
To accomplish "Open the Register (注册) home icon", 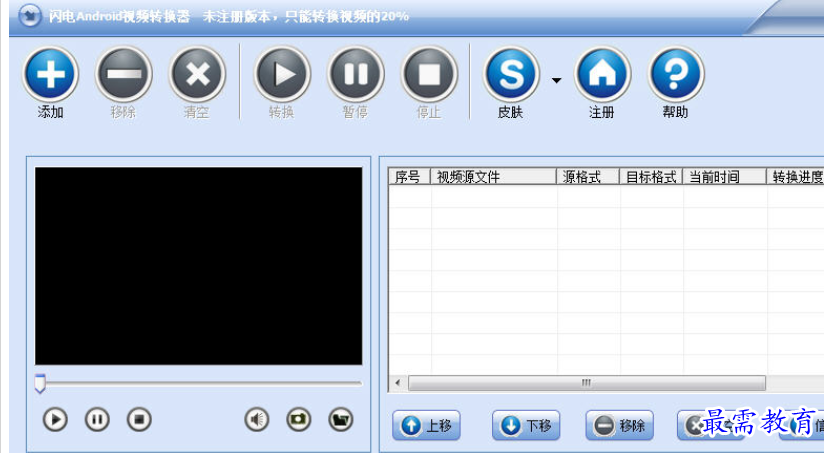I will [602, 74].
